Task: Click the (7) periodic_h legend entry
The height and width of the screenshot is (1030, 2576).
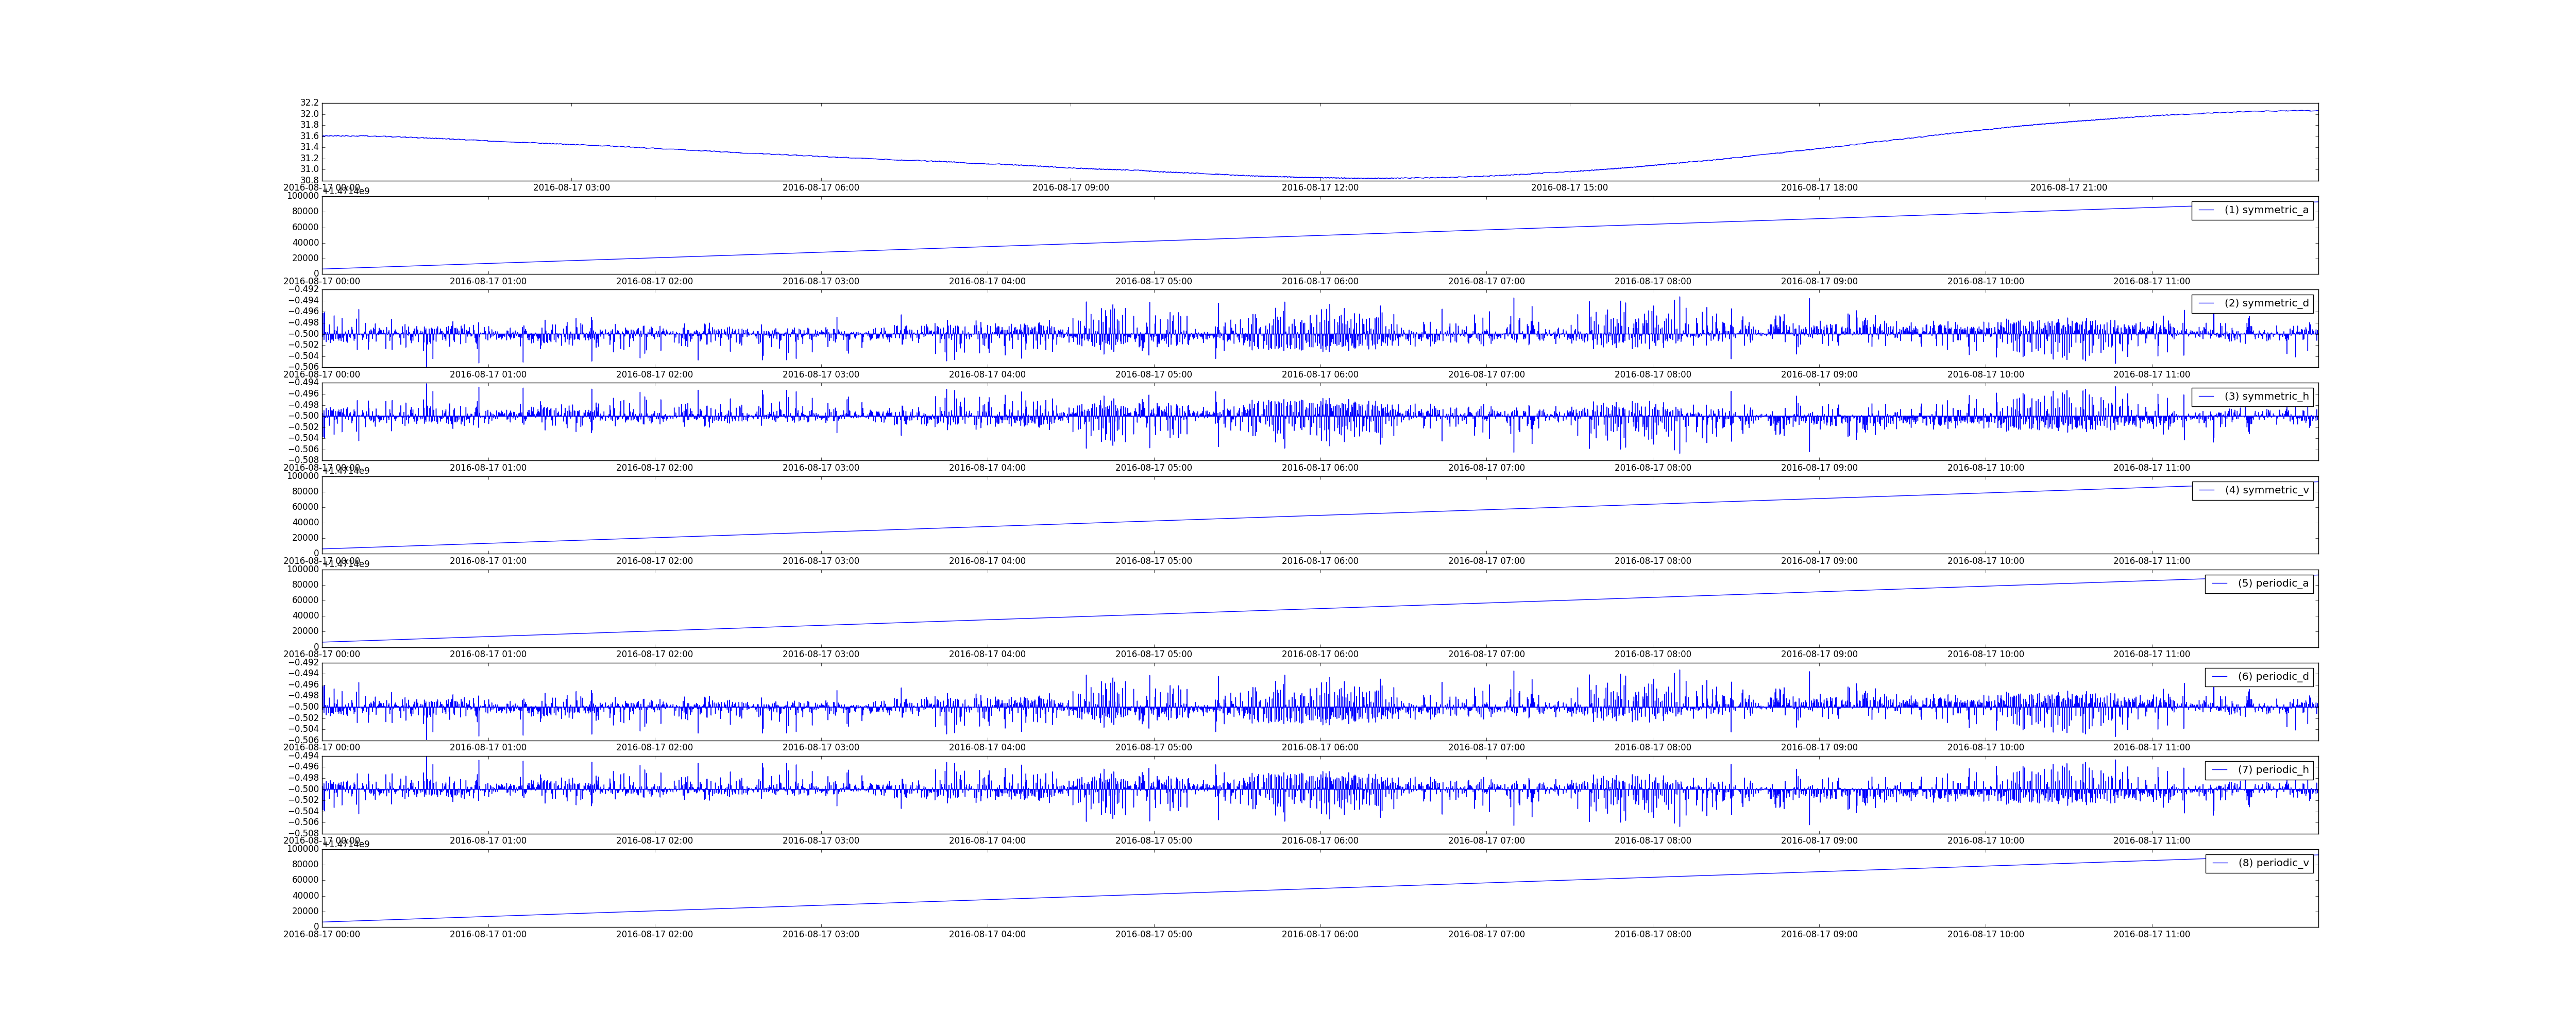Action: click(x=2273, y=770)
